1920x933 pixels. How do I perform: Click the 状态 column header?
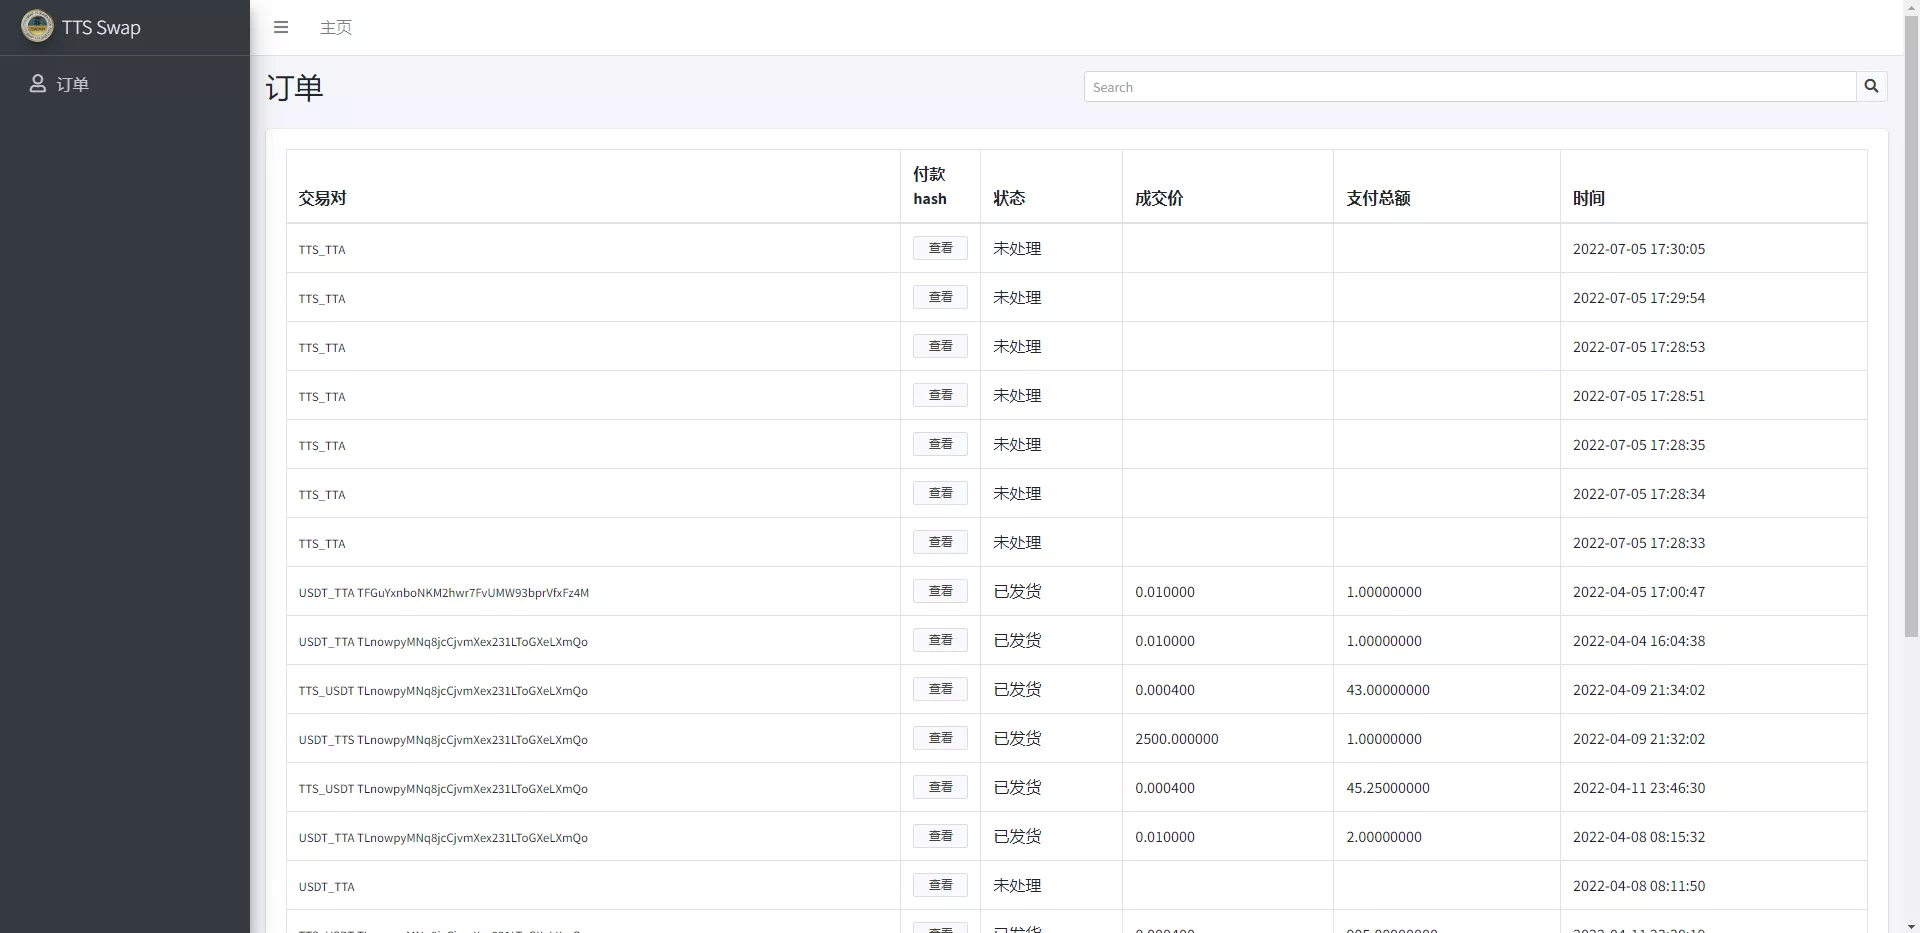coord(1009,198)
